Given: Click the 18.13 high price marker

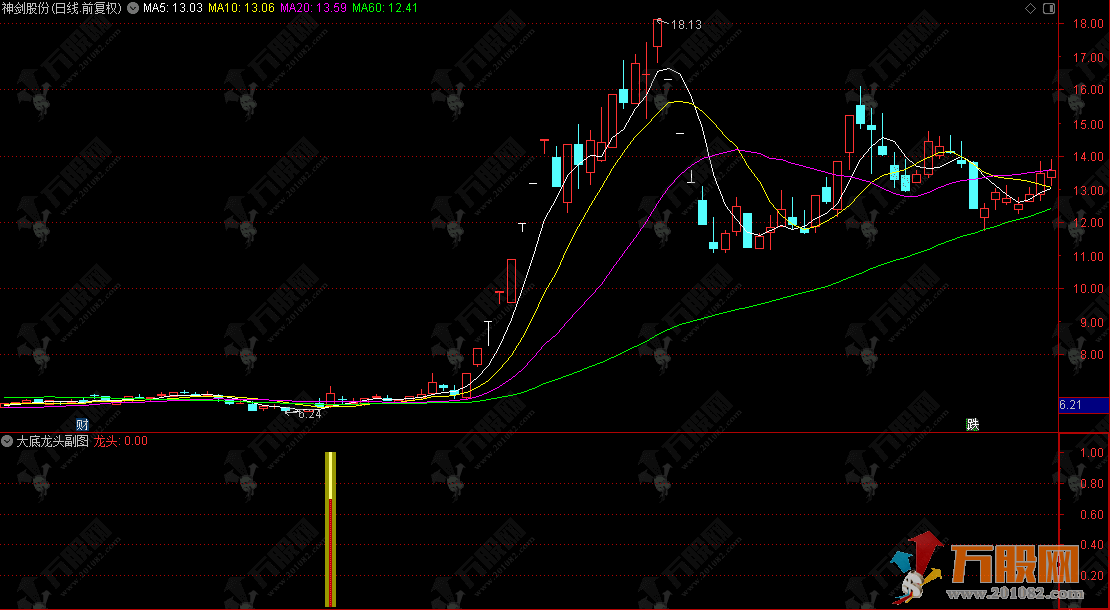Looking at the screenshot, I should point(686,25).
